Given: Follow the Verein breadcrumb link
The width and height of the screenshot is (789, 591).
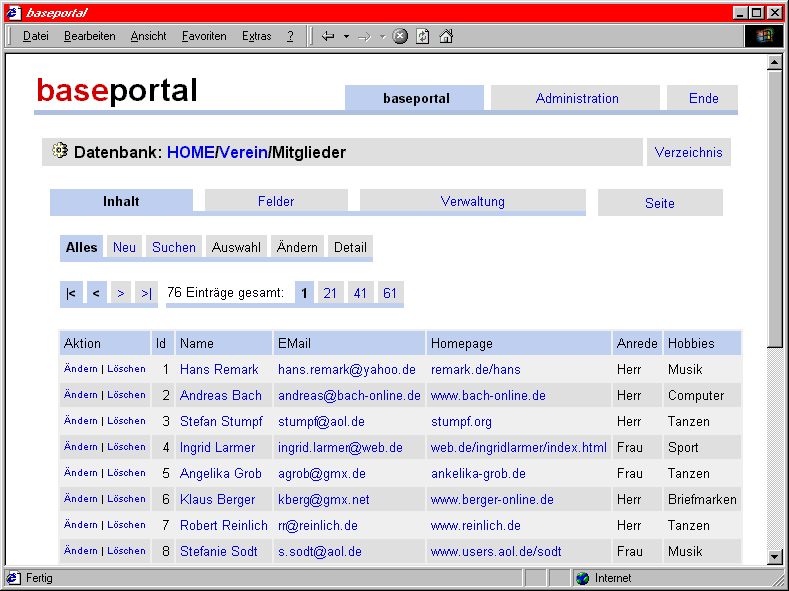Looking at the screenshot, I should pos(244,152).
